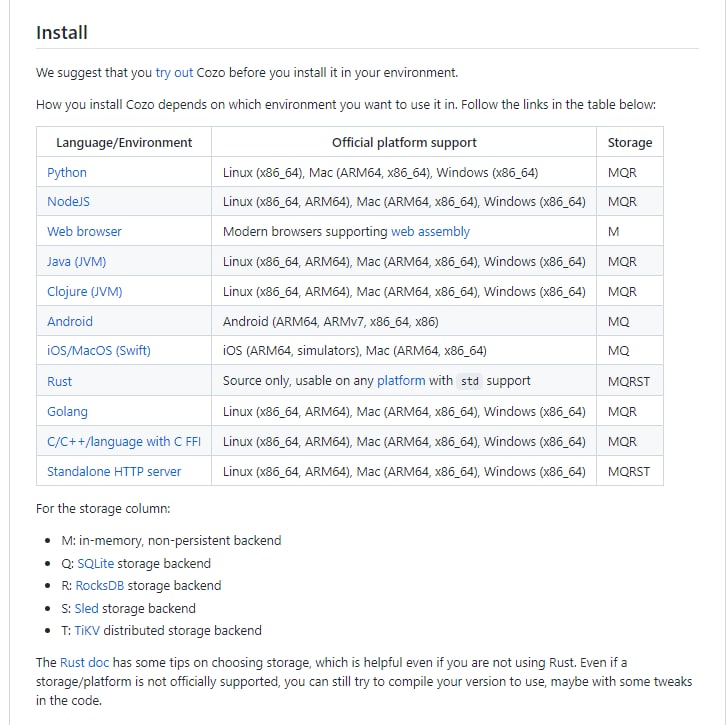Open the SQLite storage backend link
Image resolution: width=728 pixels, height=725 pixels.
click(95, 564)
